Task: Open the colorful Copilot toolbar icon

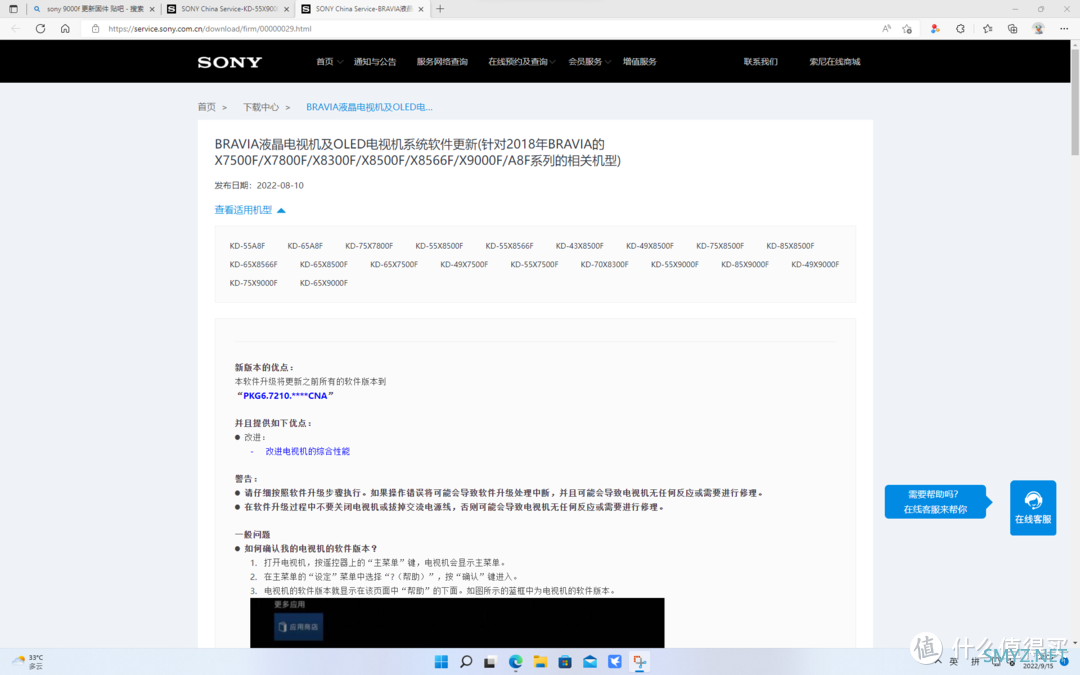Action: [935, 29]
